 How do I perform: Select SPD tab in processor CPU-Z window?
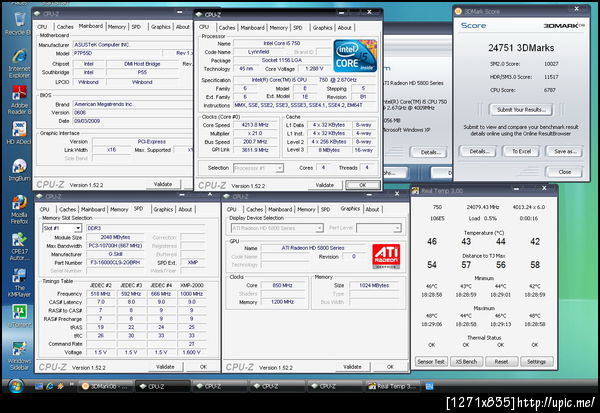click(298, 28)
